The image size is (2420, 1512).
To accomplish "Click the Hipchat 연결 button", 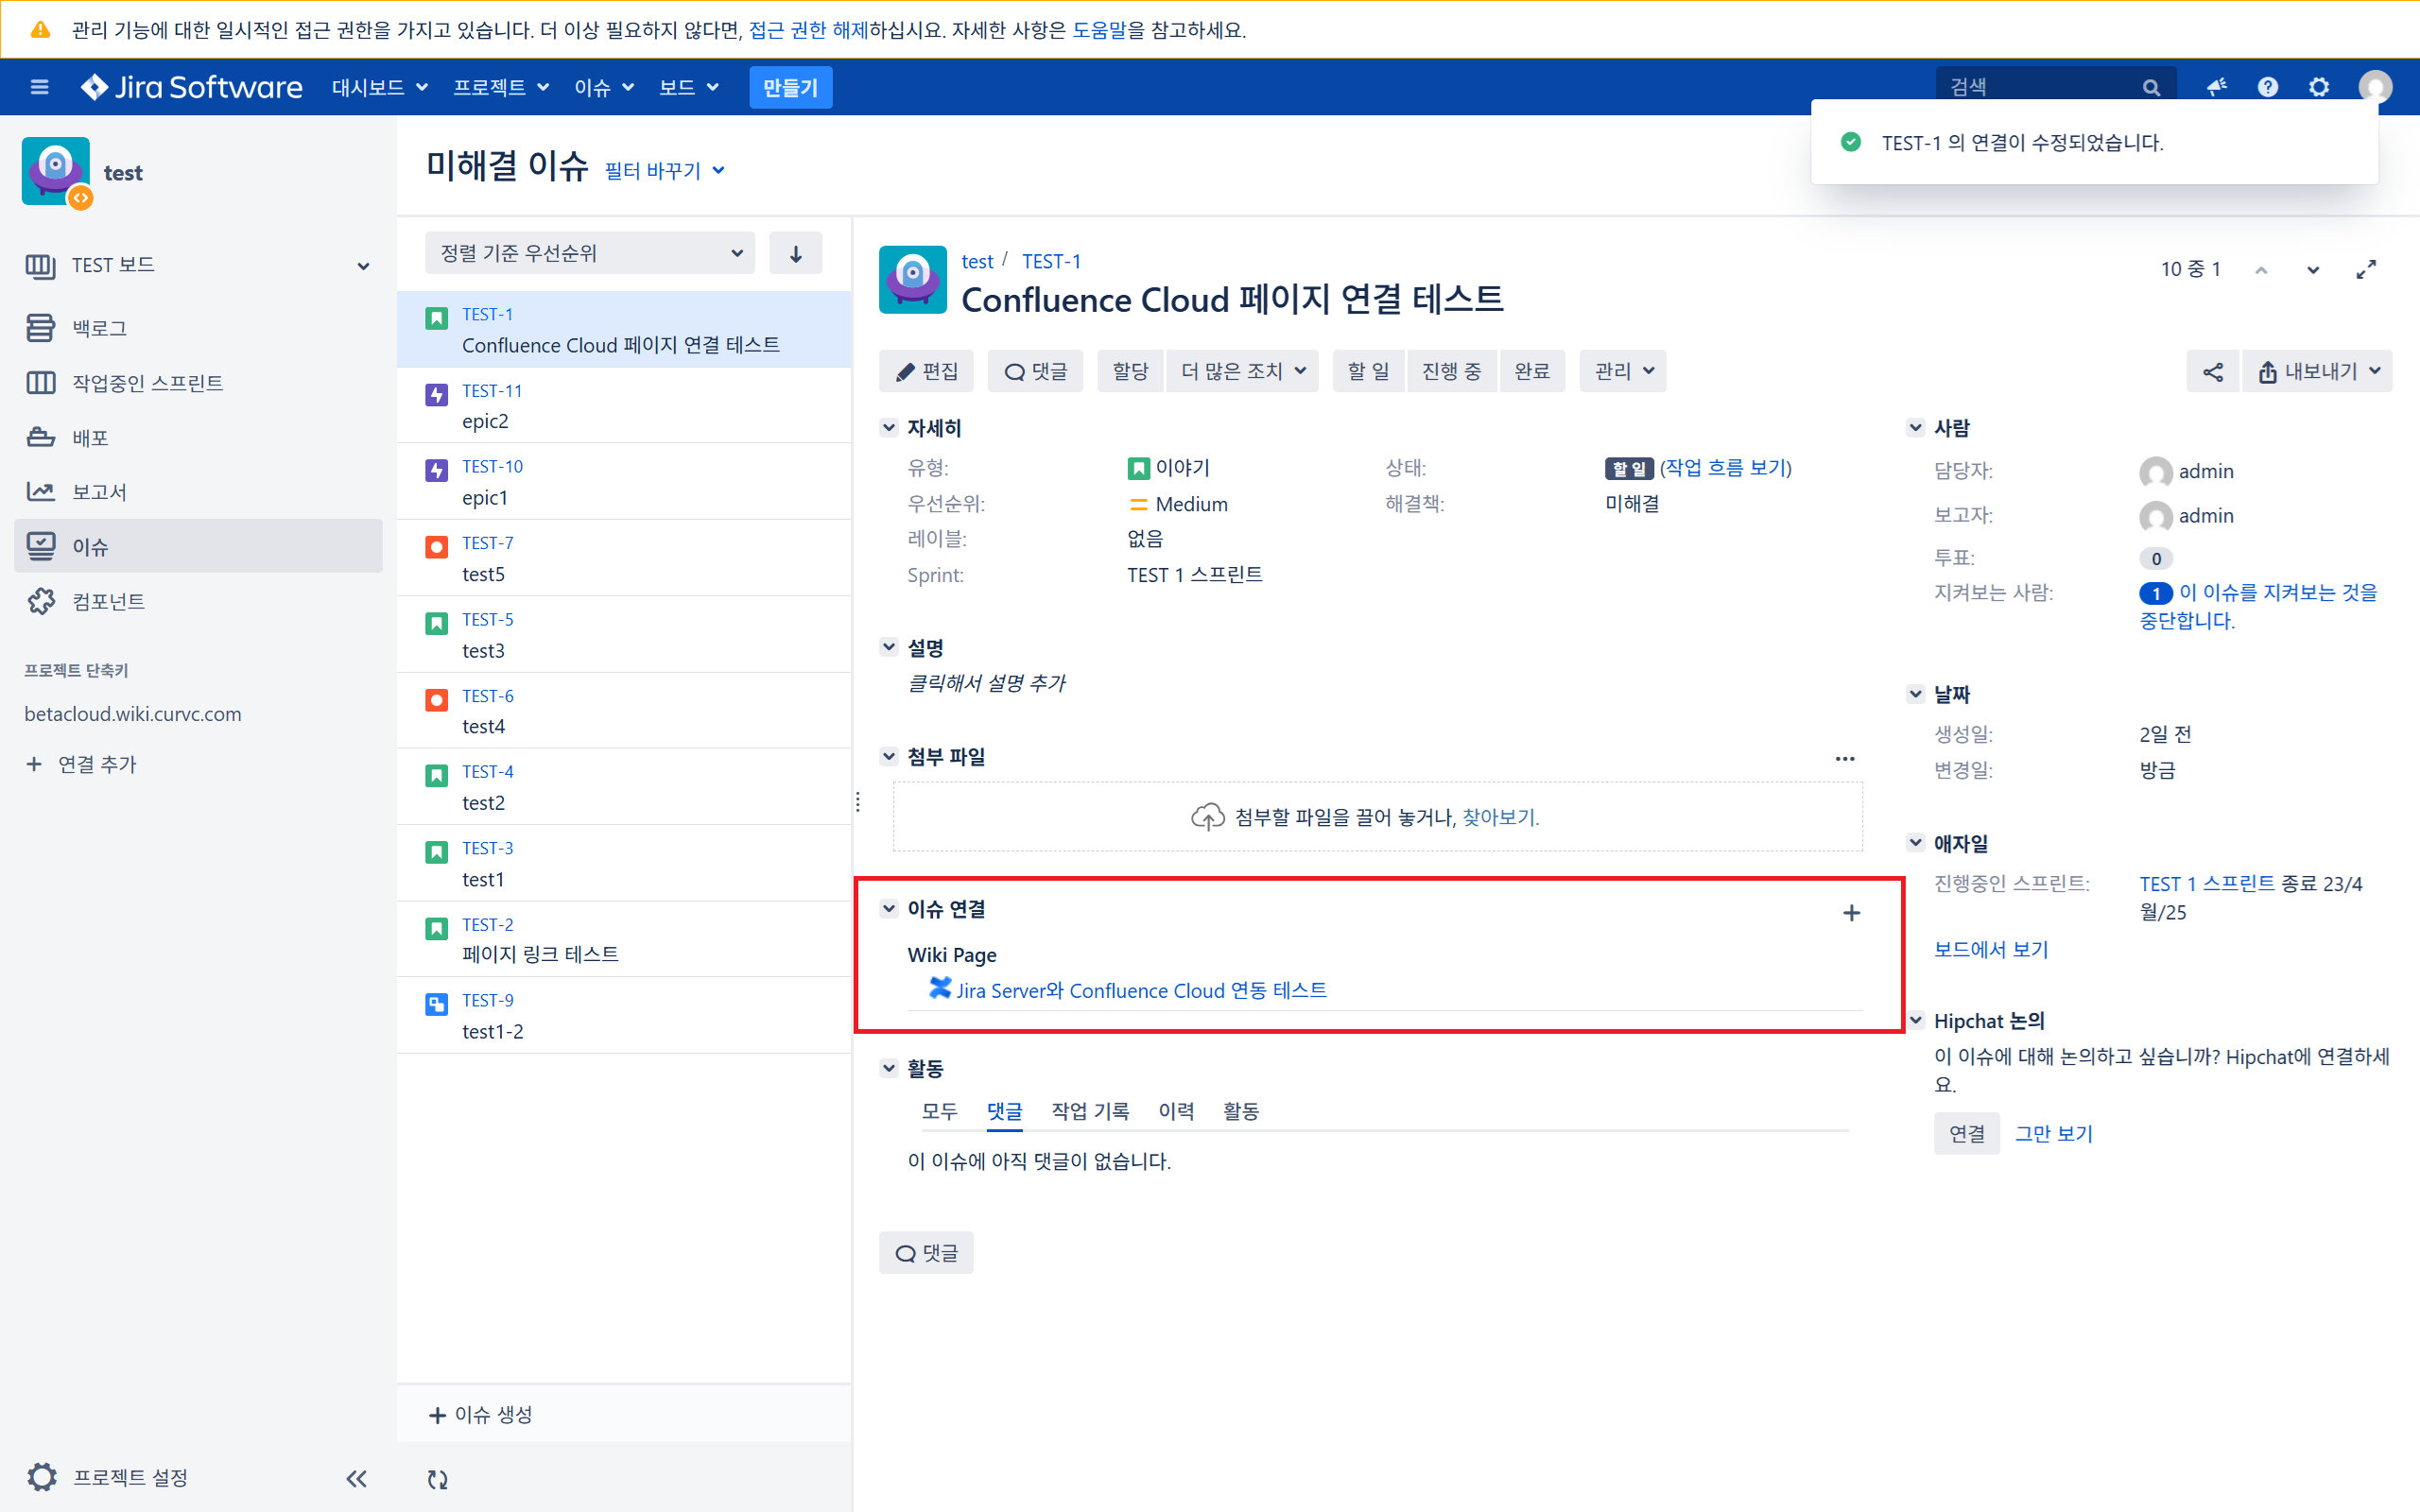I will pos(1967,1134).
